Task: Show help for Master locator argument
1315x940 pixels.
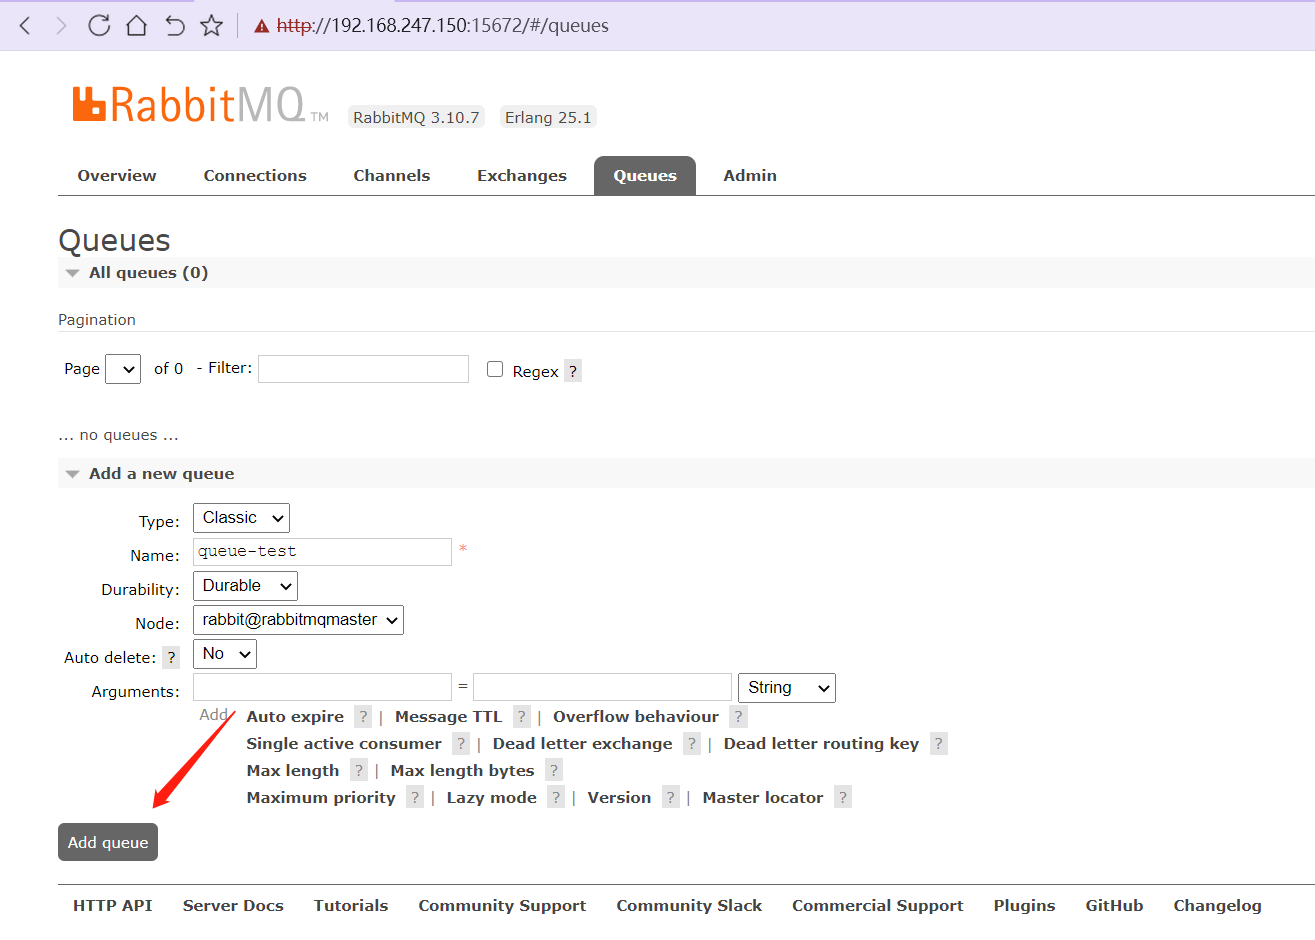Action: [x=843, y=798]
